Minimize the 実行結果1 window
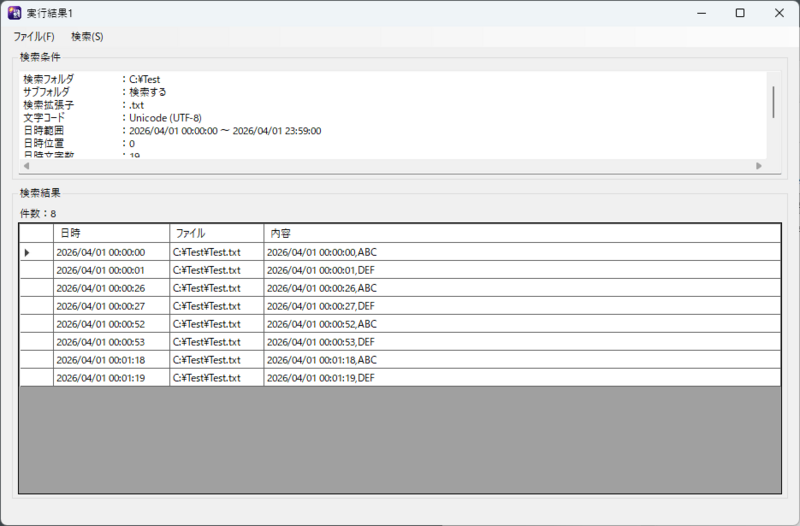800x526 pixels. point(702,13)
